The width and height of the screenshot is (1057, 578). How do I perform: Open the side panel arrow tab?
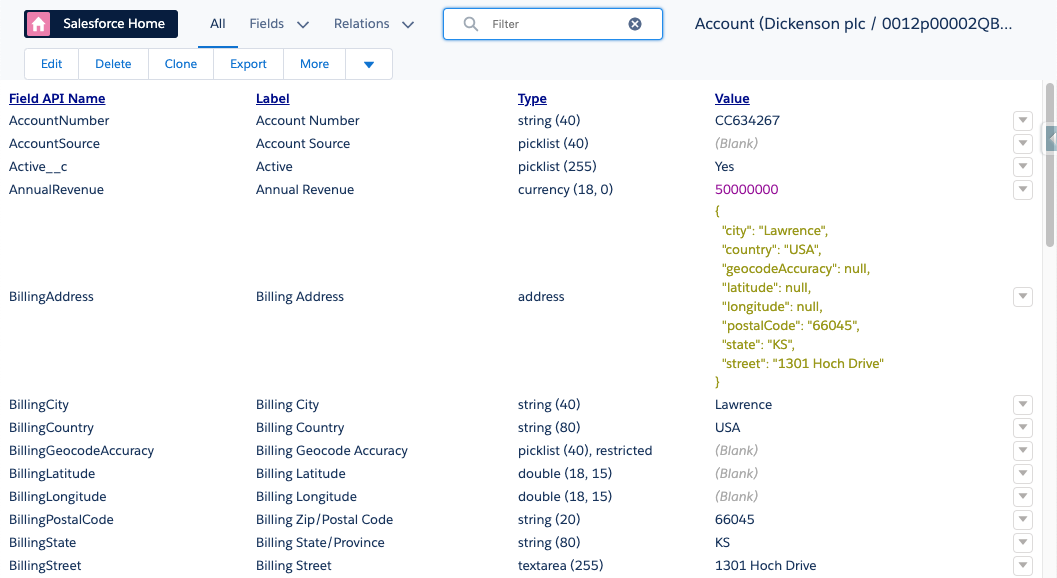[1051, 138]
